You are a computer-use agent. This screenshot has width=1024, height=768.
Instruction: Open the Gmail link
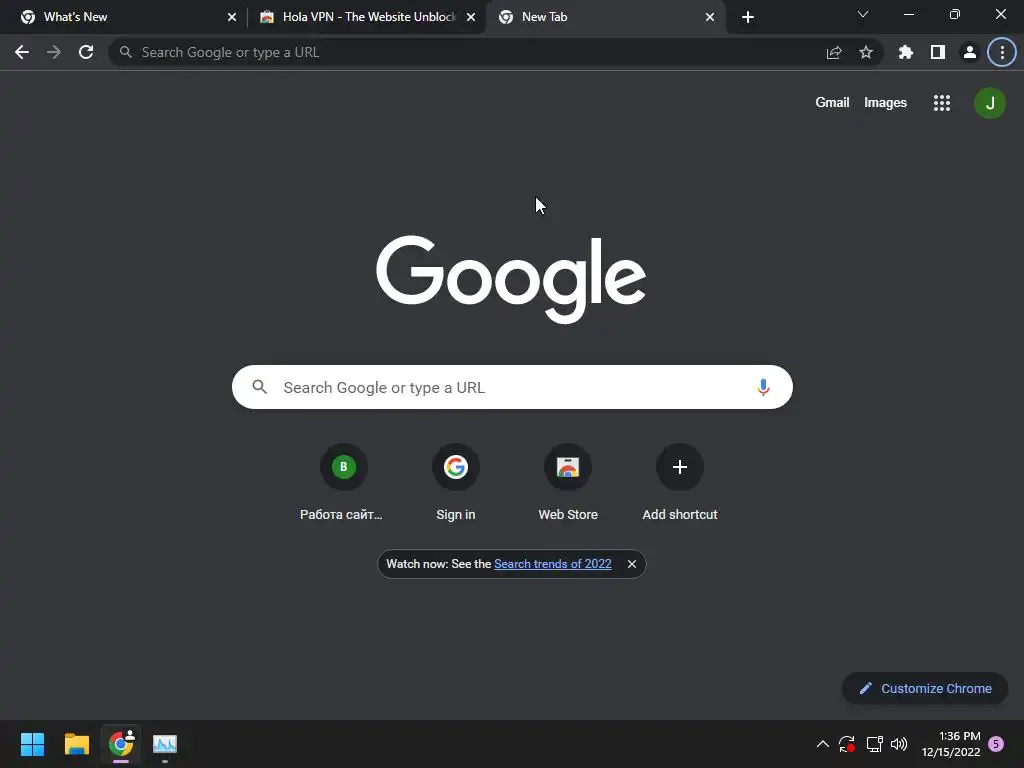point(832,103)
